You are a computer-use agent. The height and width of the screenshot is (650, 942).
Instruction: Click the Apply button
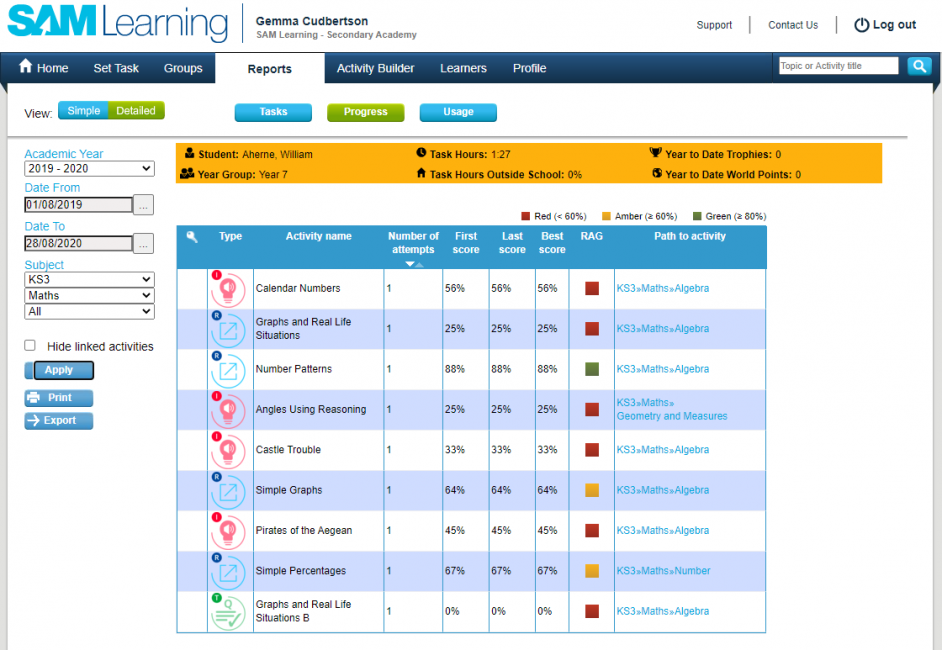click(60, 370)
